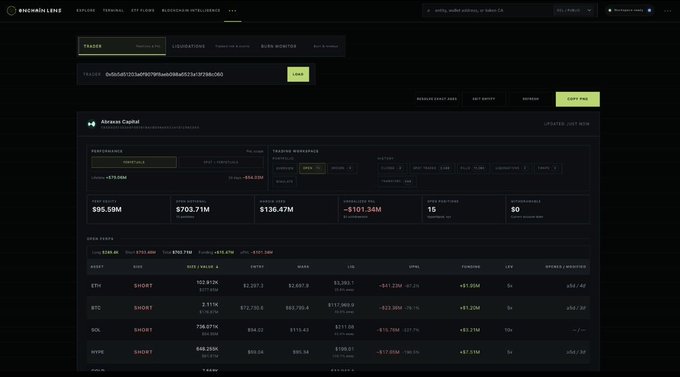Viewport: 680px width, 377px height.
Task: Click the Workspace ready status pill
Action: tap(630, 10)
